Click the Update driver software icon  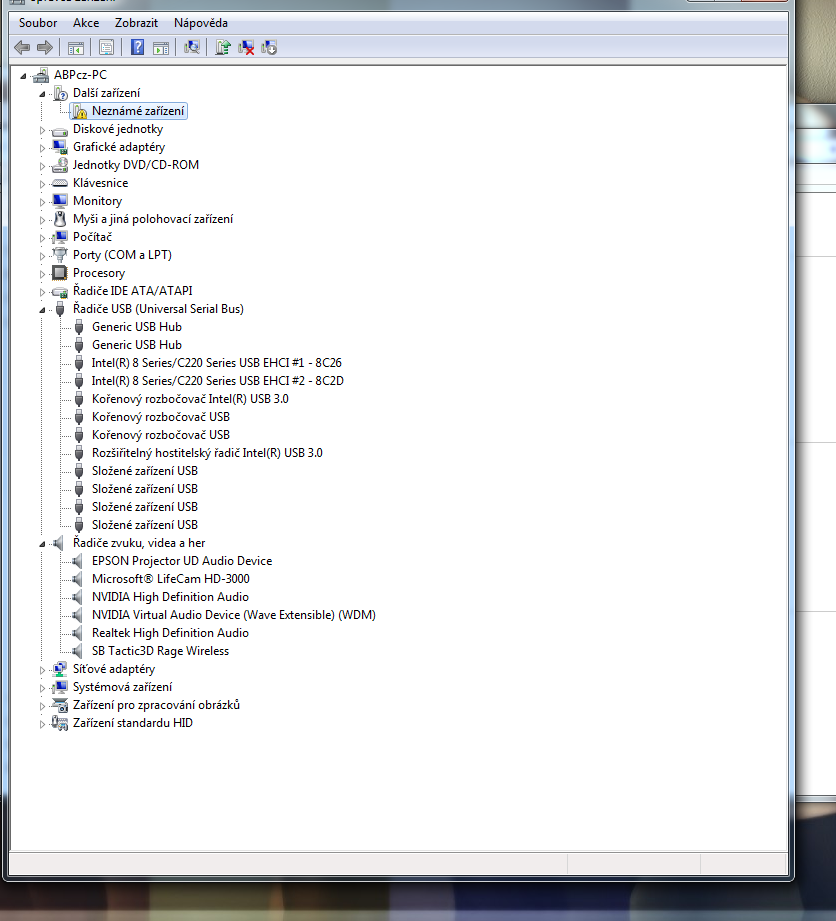[x=223, y=48]
